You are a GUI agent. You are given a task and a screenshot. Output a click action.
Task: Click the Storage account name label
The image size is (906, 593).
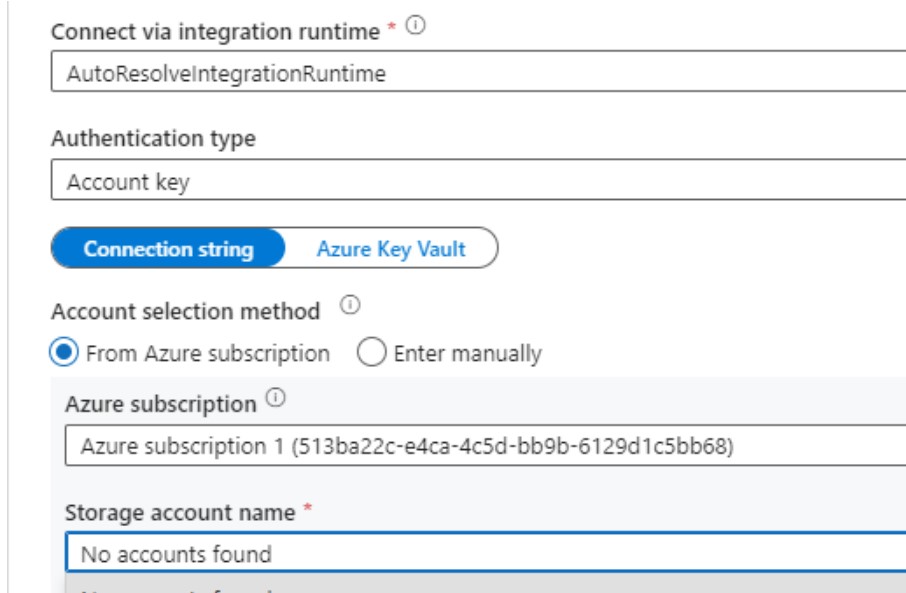pos(180,513)
